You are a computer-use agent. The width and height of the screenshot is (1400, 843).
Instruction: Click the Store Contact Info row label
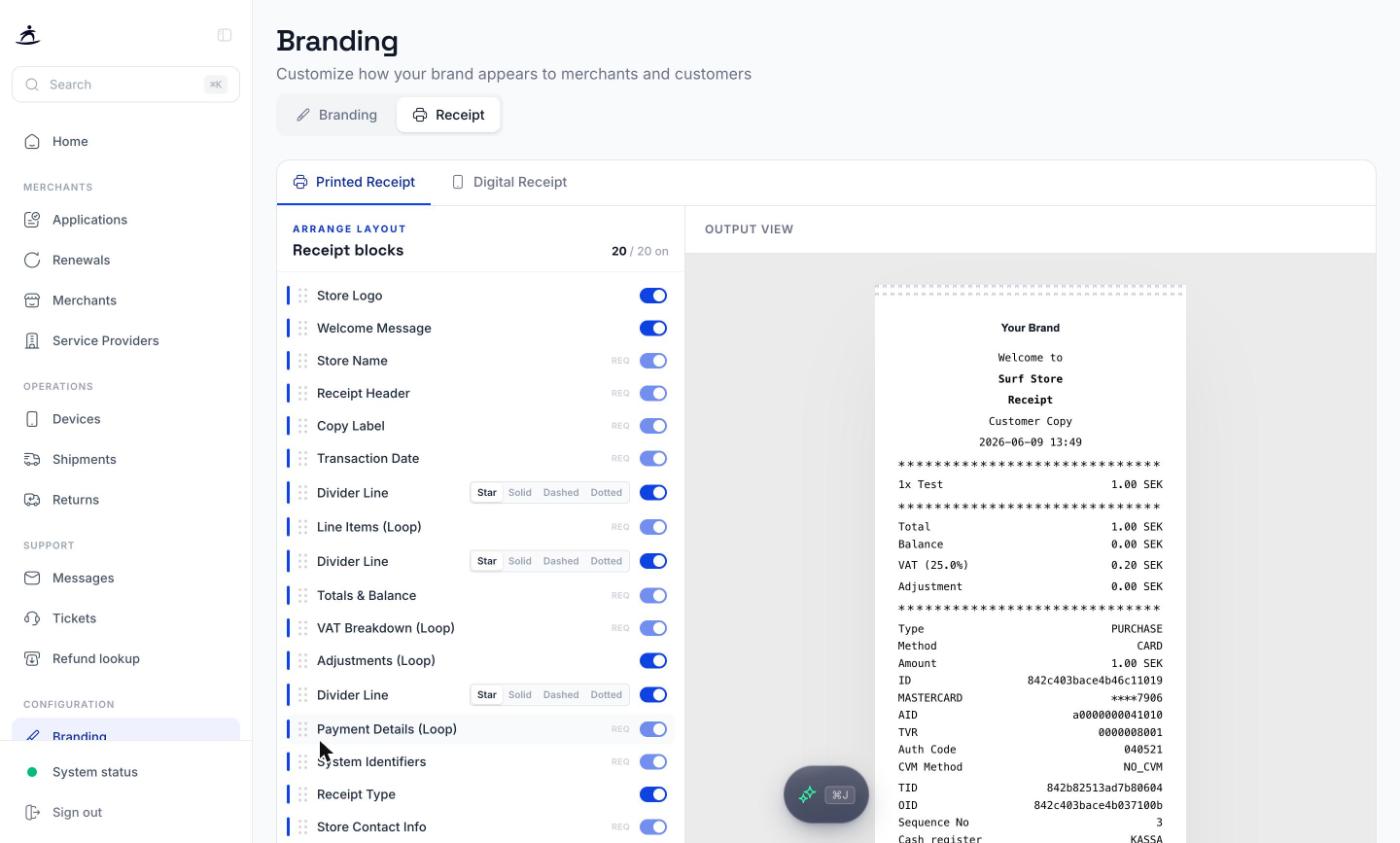point(371,827)
